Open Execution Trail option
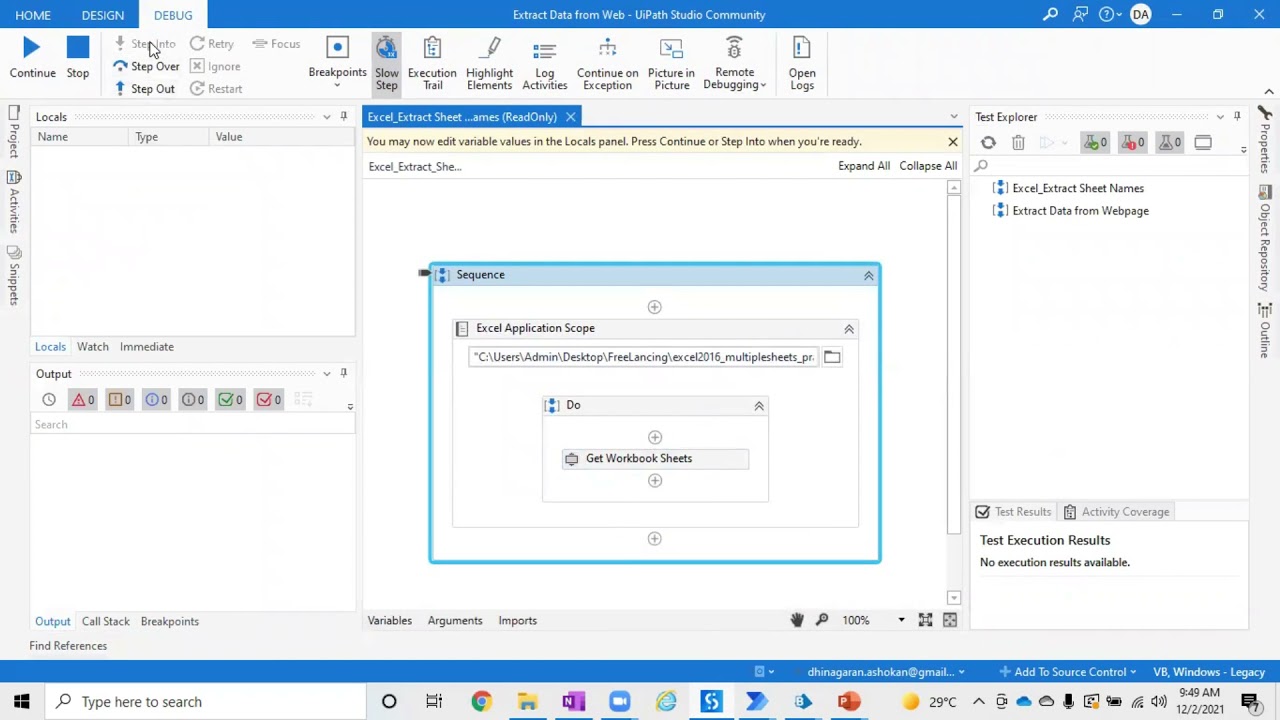The height and width of the screenshot is (720, 1280). click(432, 62)
